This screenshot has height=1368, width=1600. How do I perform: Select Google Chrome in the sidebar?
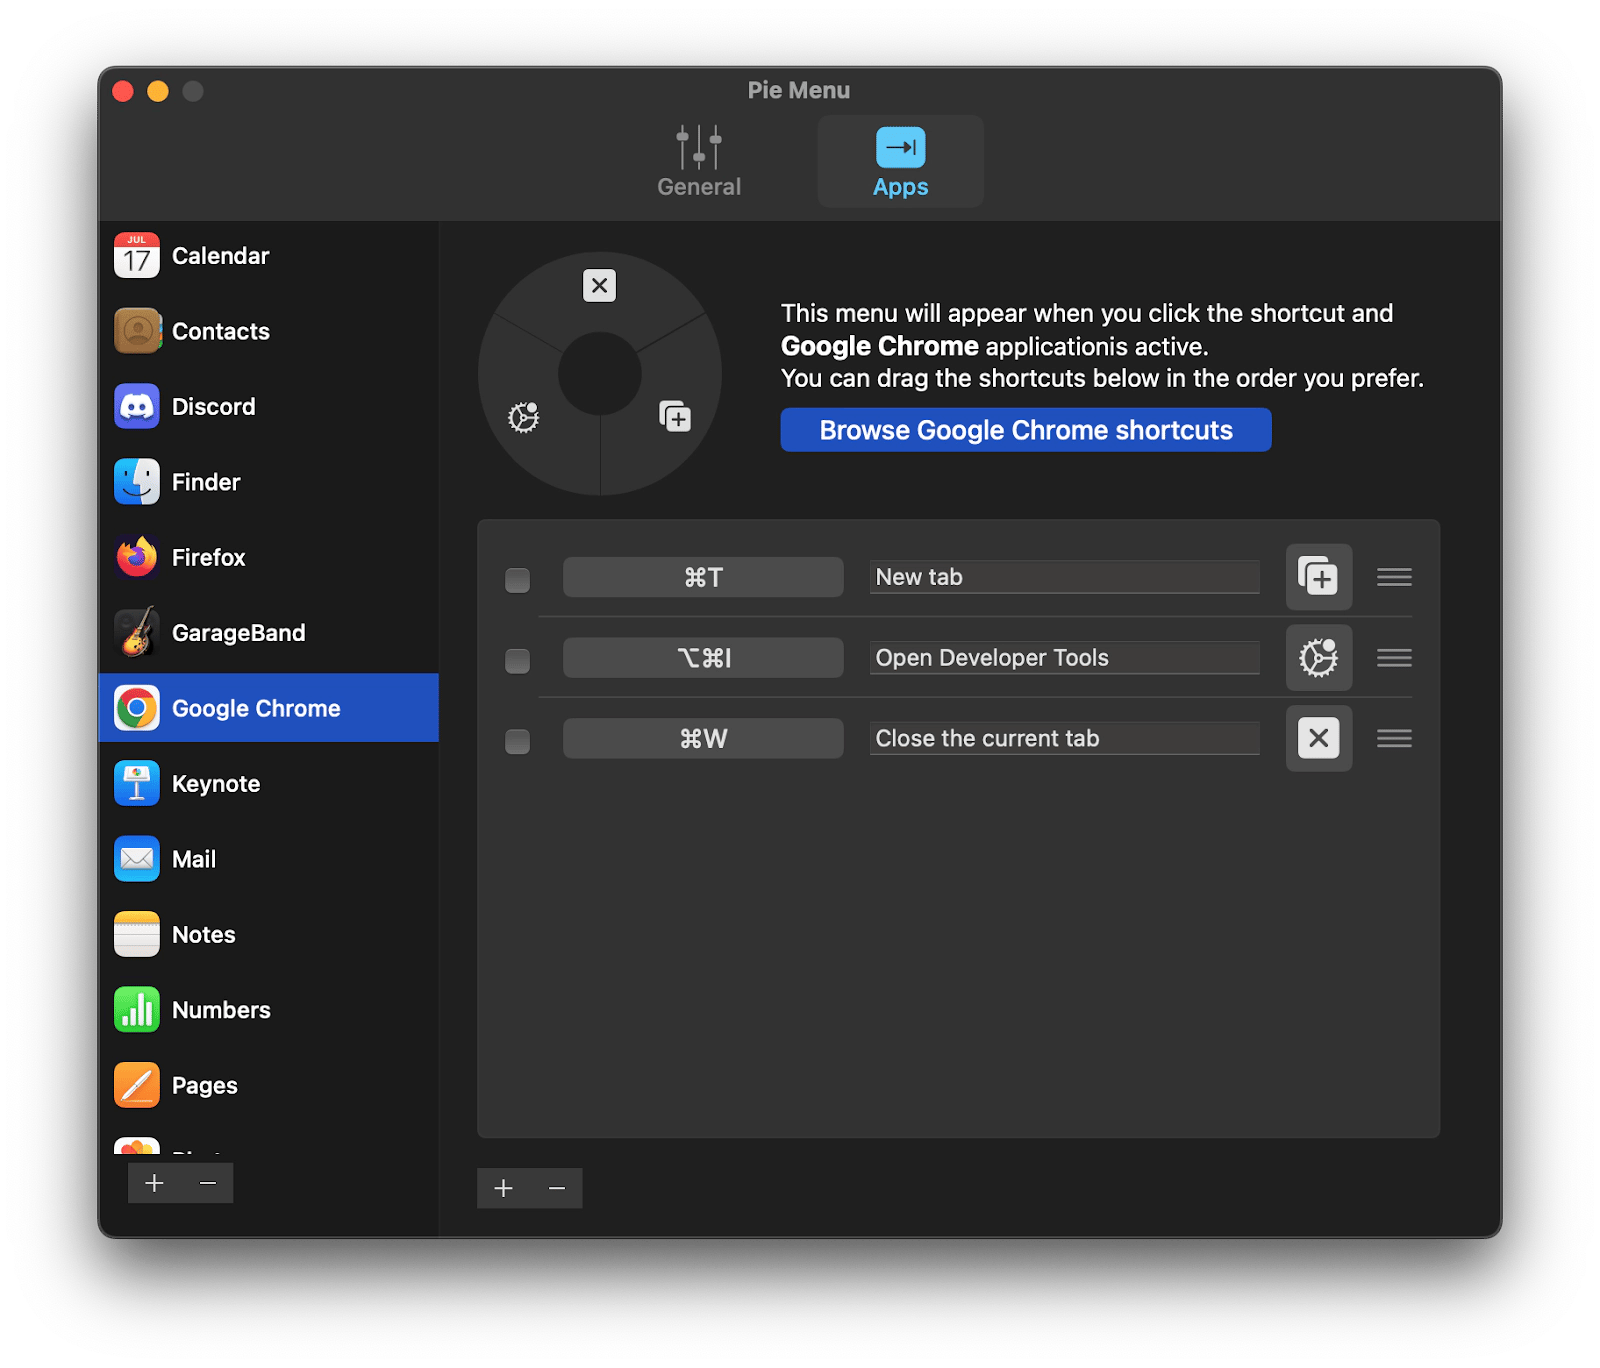click(x=268, y=708)
